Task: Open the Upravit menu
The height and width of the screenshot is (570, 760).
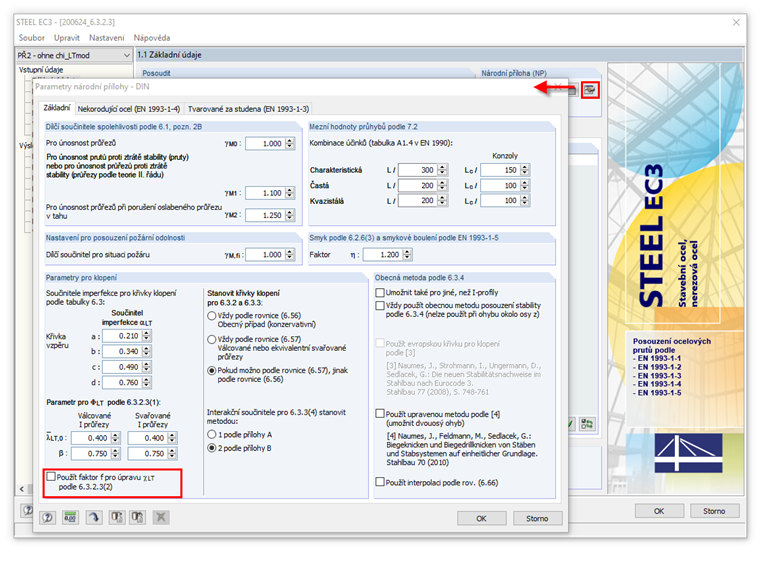Action: (67, 38)
